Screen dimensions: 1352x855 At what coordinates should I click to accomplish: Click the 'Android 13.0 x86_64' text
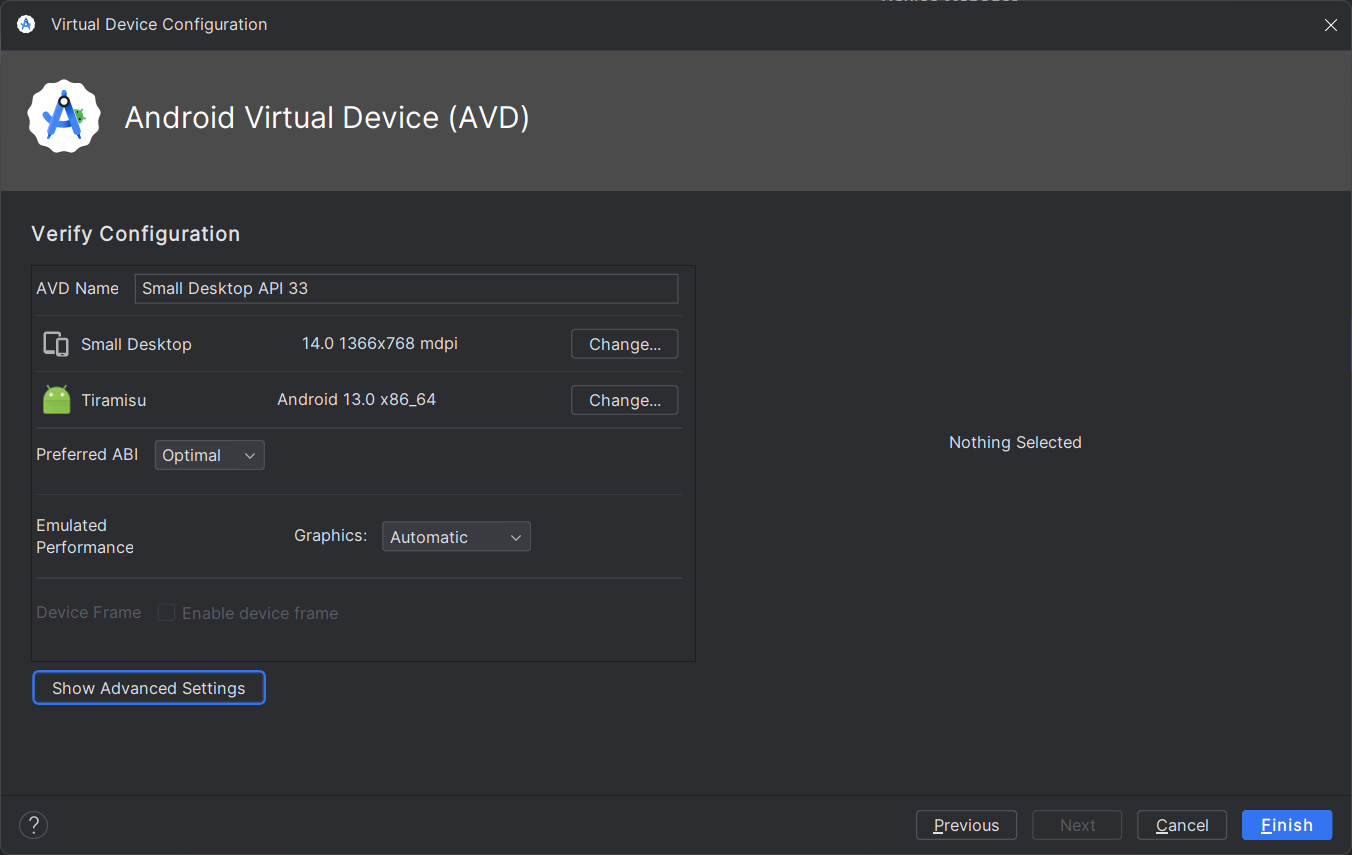[357, 399]
